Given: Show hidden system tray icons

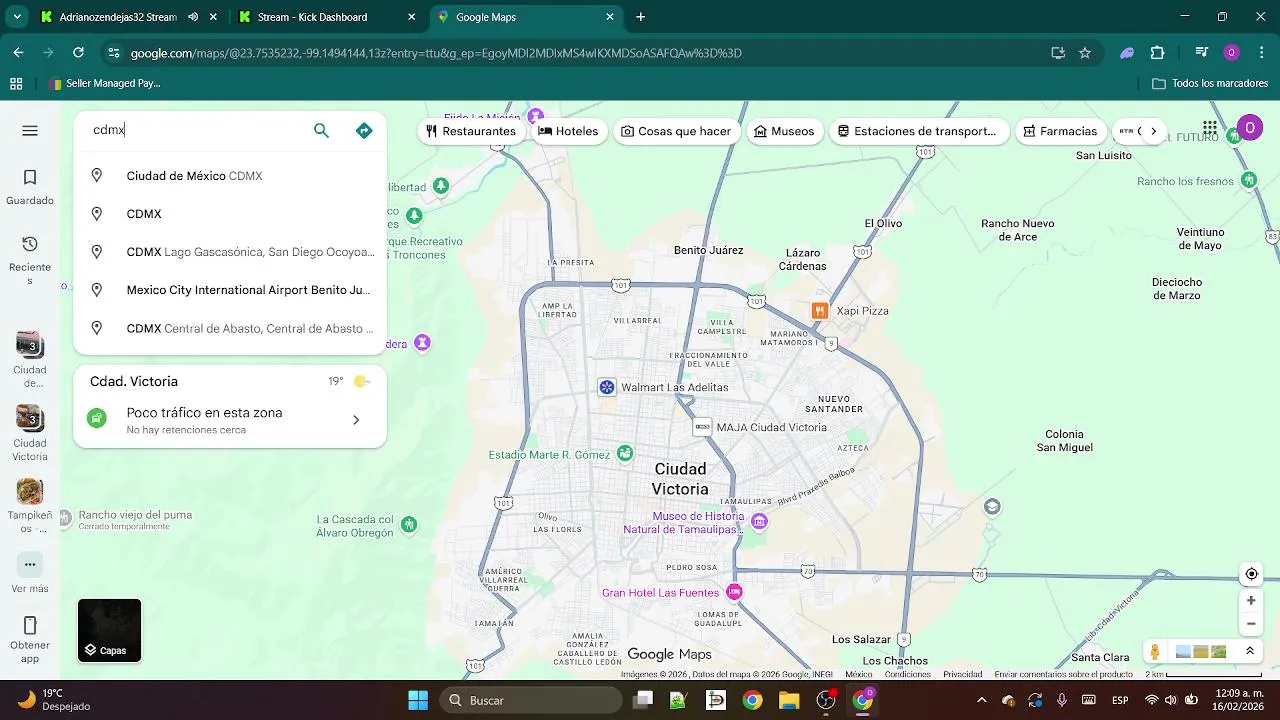Looking at the screenshot, I should (x=981, y=700).
